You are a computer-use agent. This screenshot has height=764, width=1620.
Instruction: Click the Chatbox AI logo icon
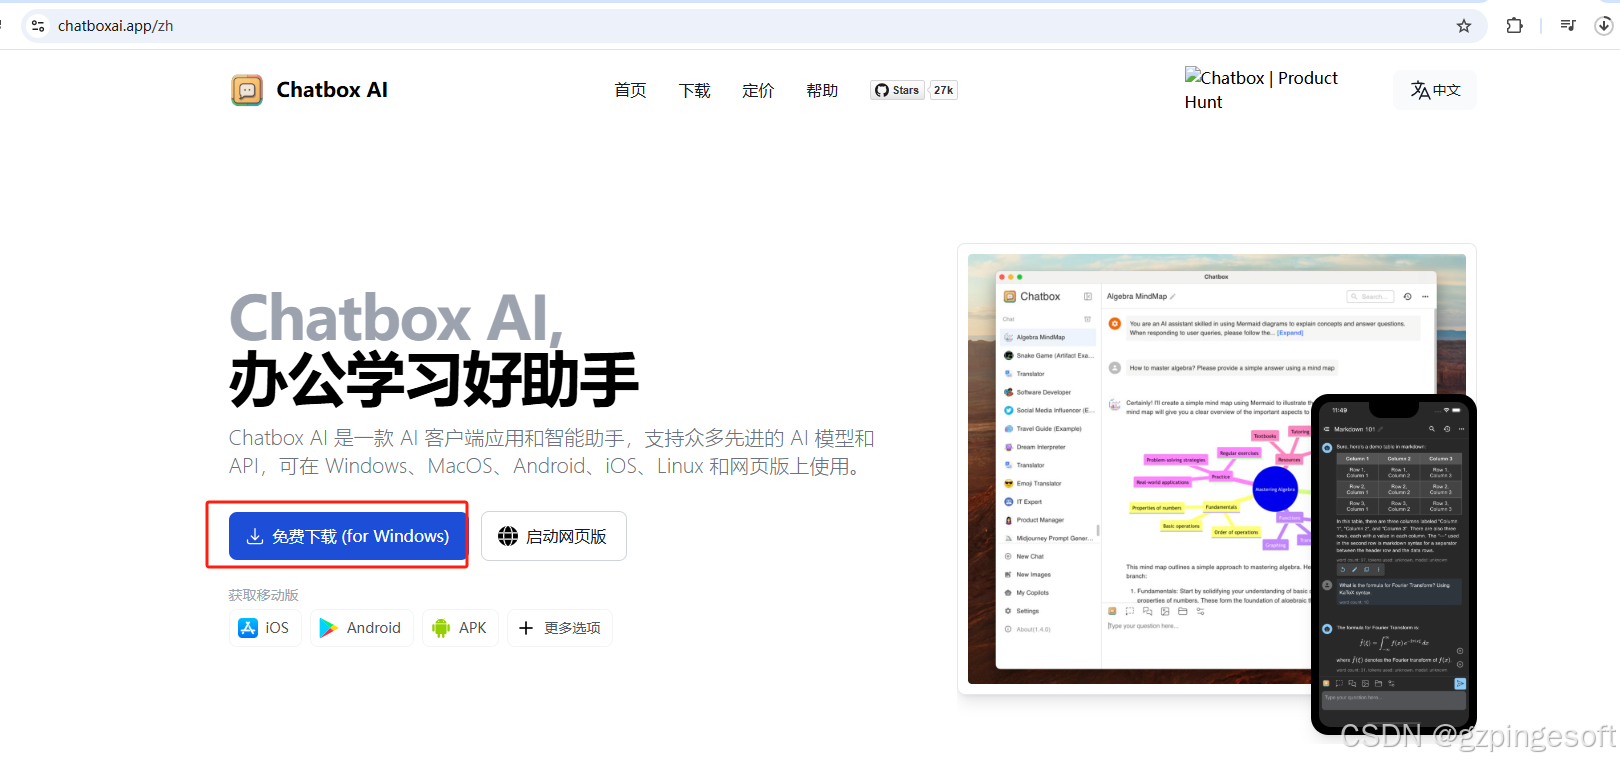point(247,90)
